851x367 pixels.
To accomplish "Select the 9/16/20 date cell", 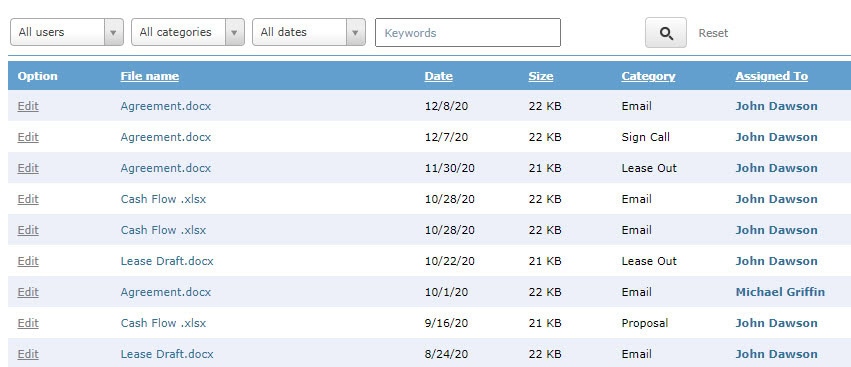I will (446, 322).
